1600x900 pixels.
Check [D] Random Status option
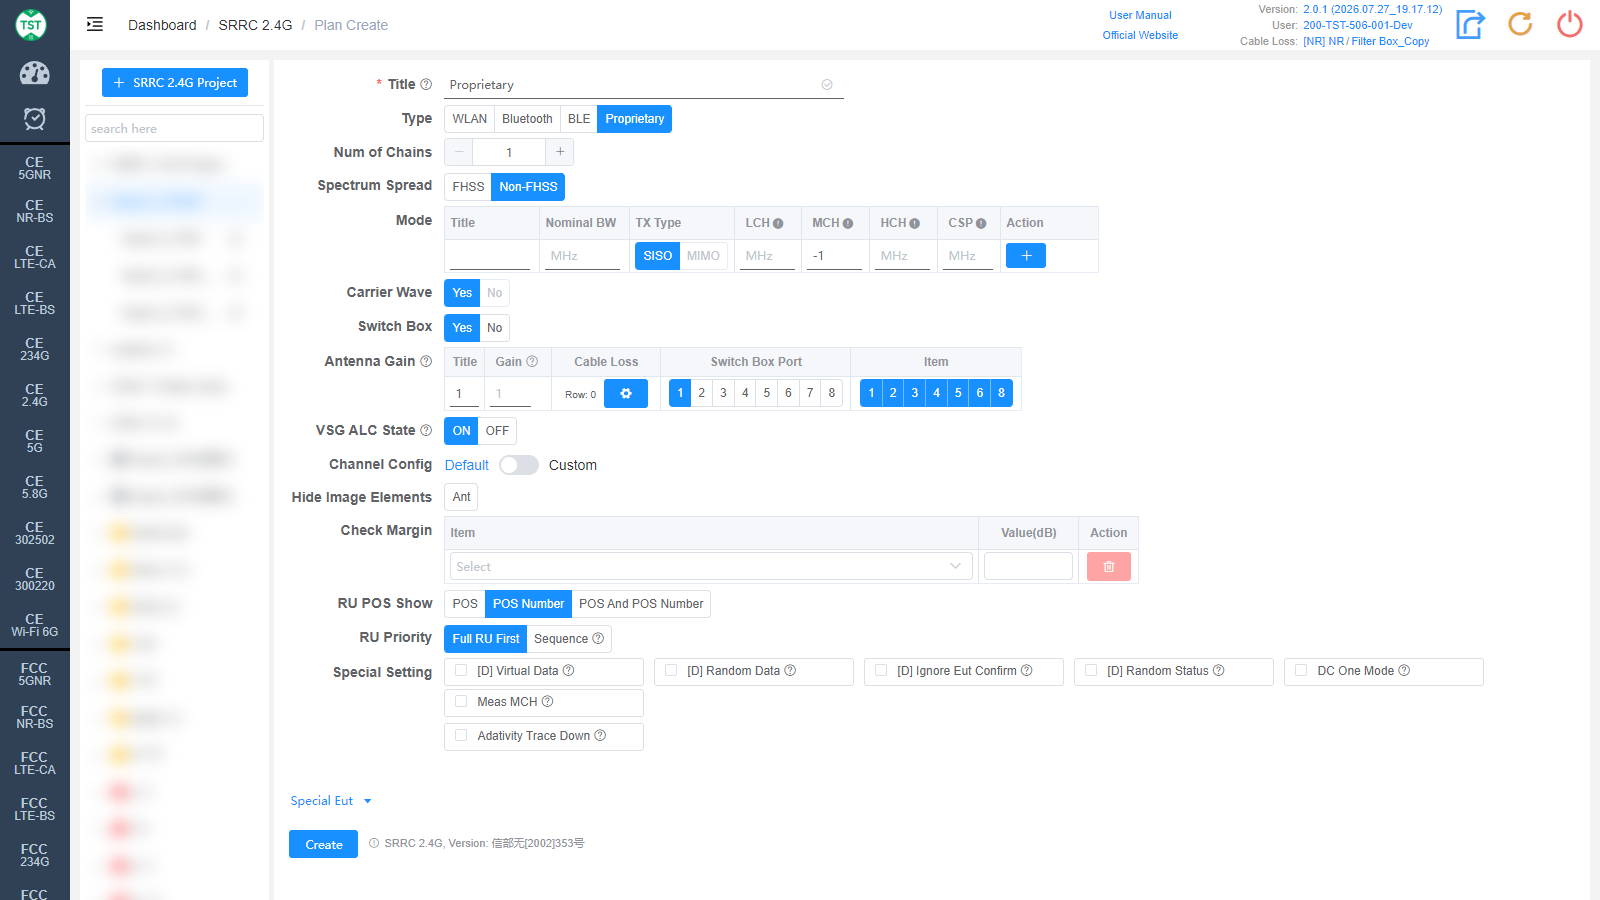pyautogui.click(x=1091, y=671)
